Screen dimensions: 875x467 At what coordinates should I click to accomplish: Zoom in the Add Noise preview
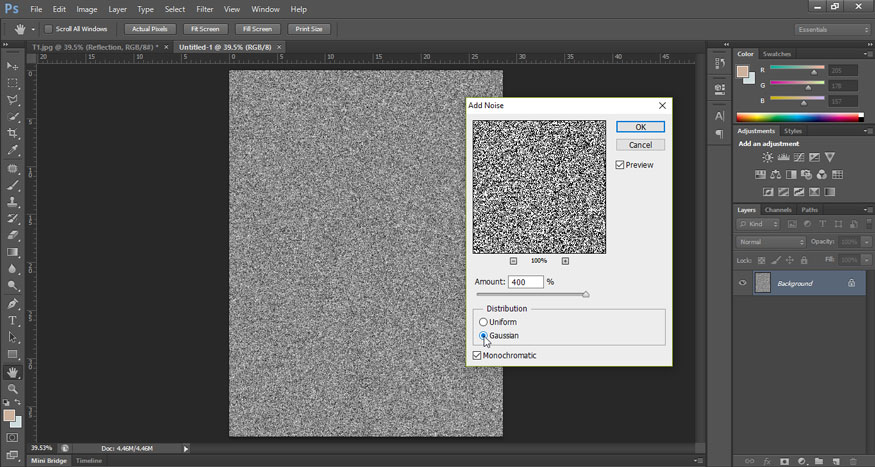565,261
